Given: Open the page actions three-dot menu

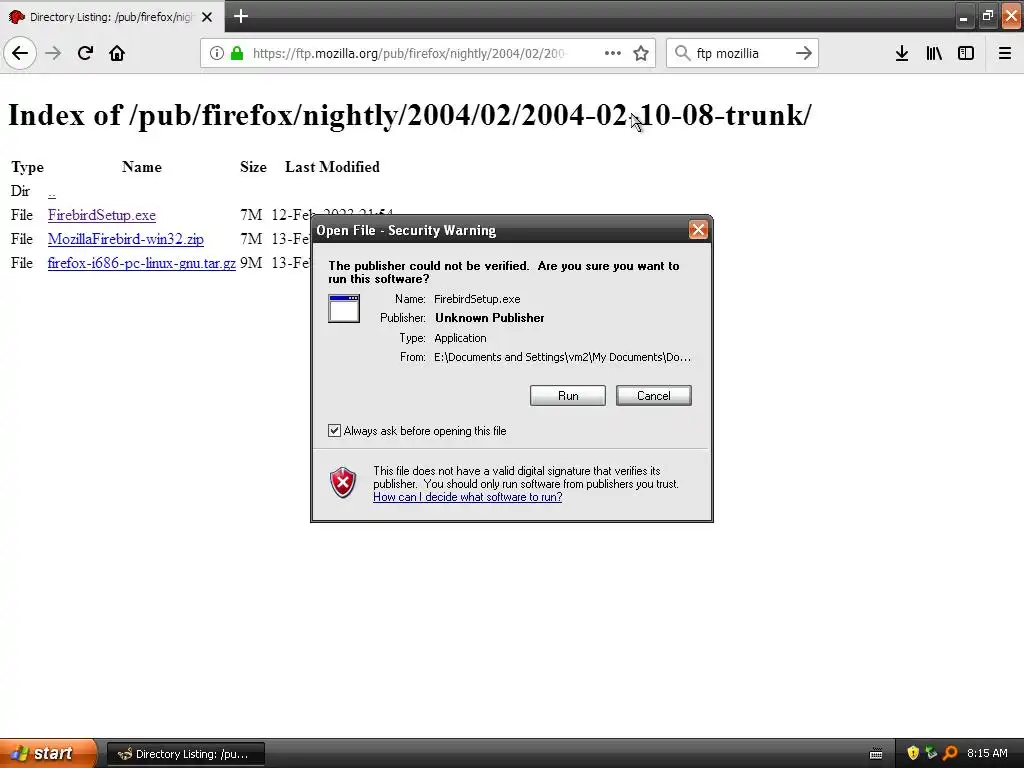Looking at the screenshot, I should pos(613,53).
